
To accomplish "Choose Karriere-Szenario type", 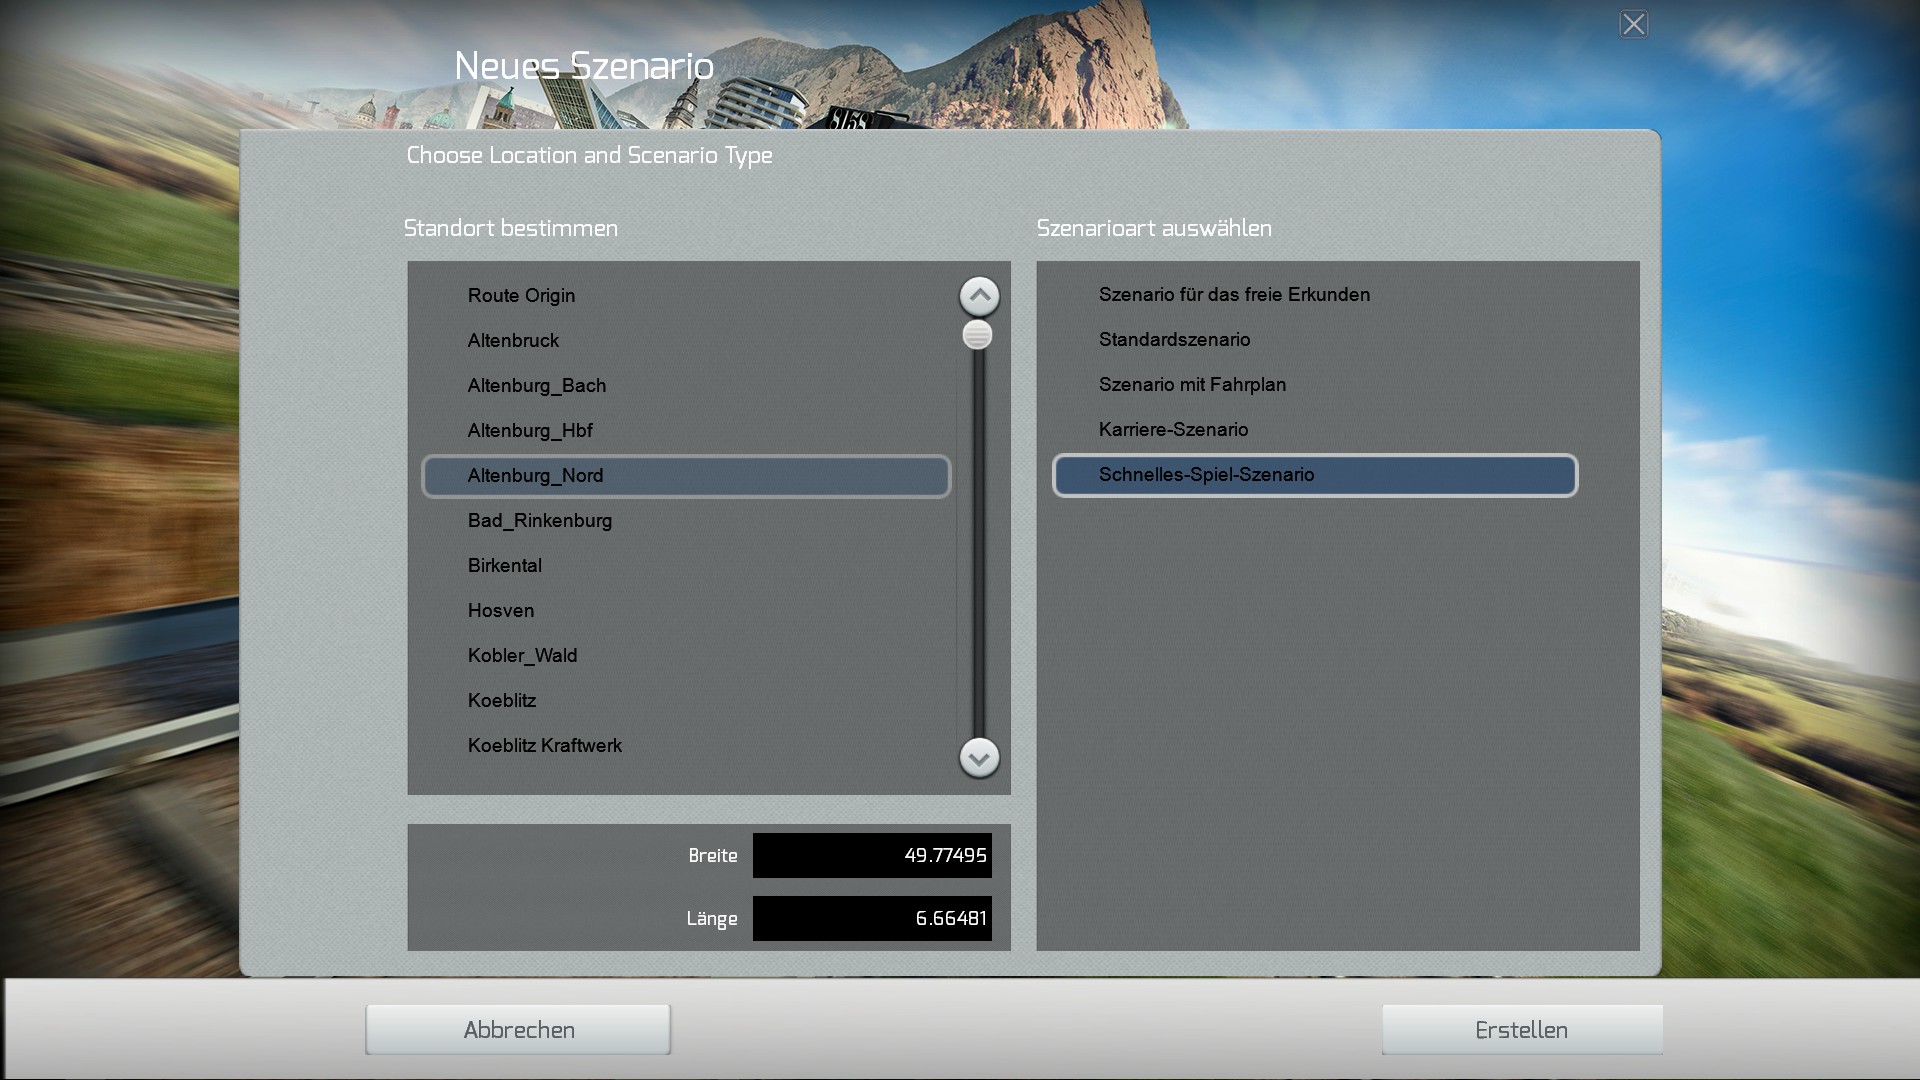I will point(1173,430).
